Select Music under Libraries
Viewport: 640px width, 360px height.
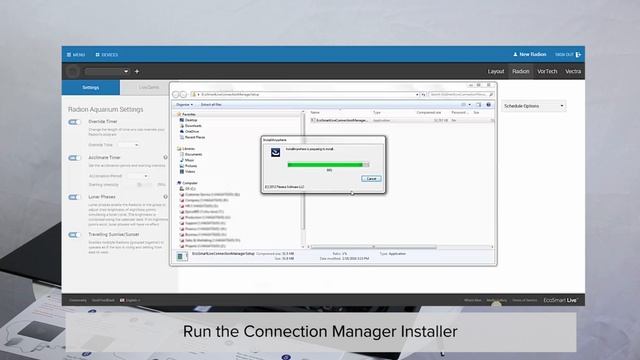pos(187,160)
